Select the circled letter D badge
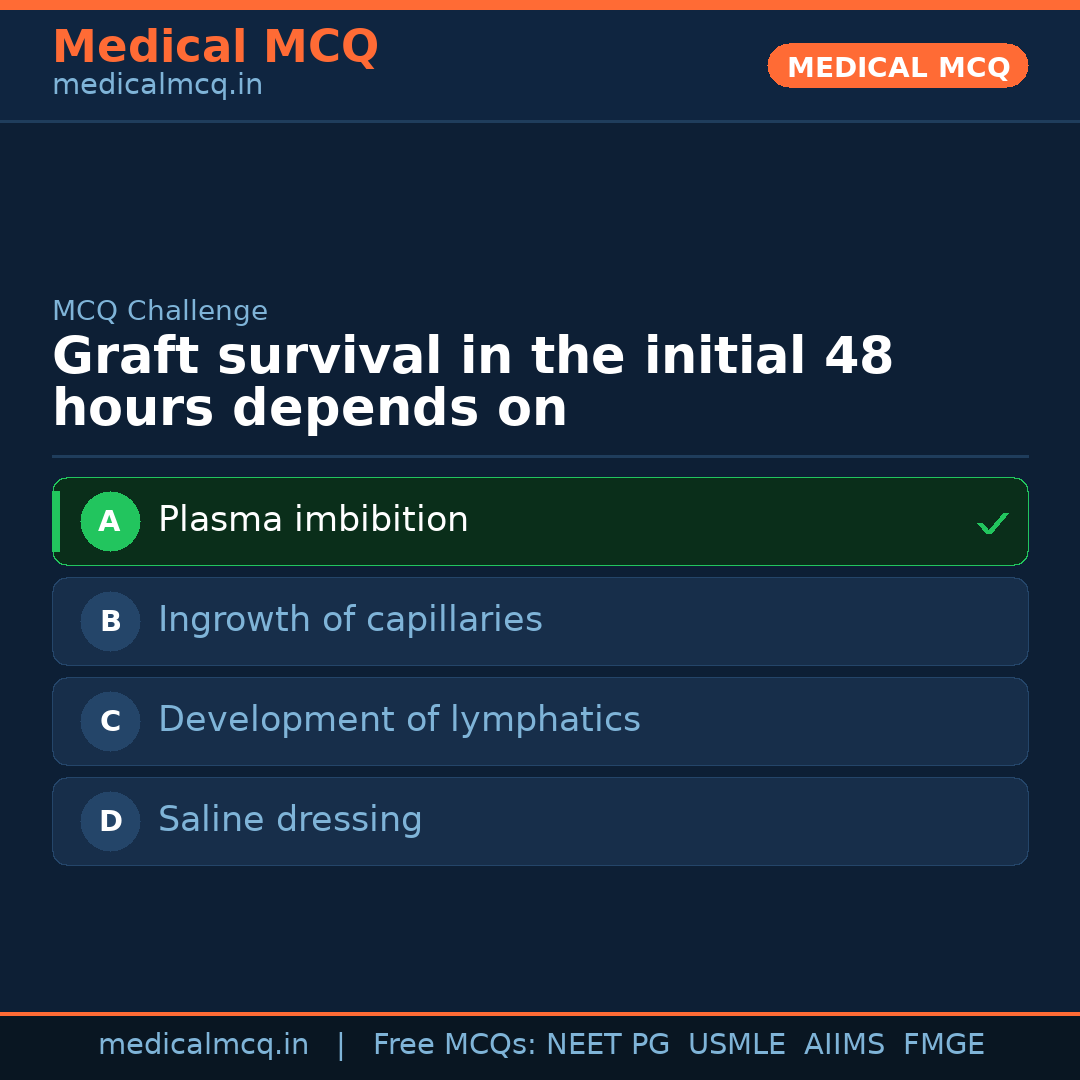1080x1080 pixels. tap(110, 821)
